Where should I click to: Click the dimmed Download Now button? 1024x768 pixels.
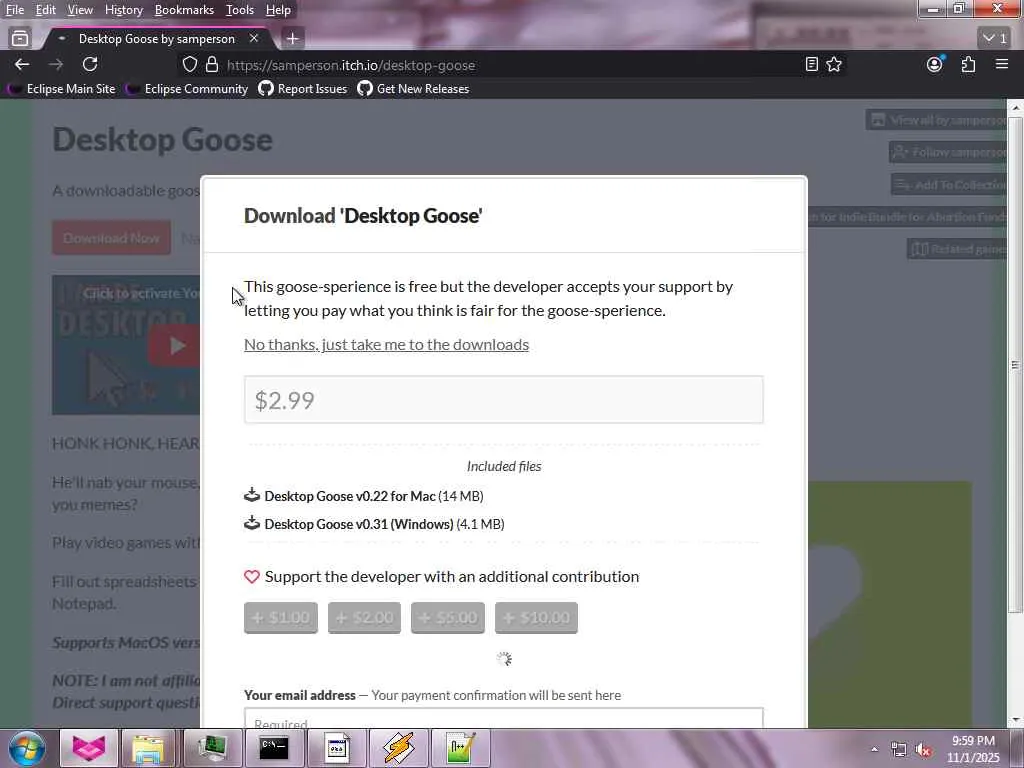111,238
